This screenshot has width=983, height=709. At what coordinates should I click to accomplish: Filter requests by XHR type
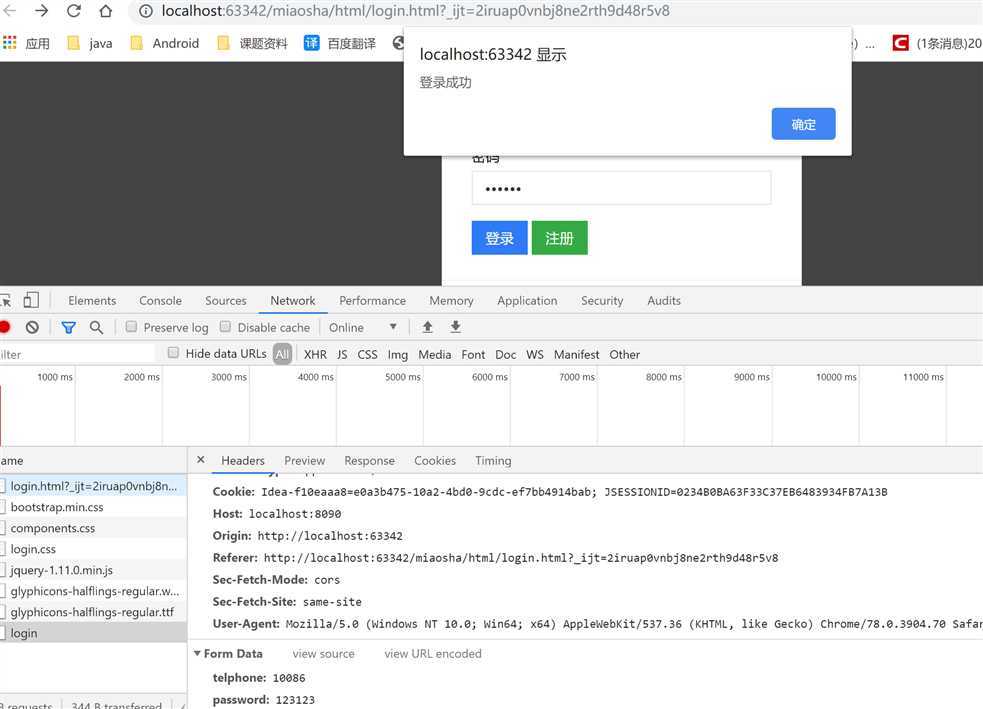coord(315,354)
